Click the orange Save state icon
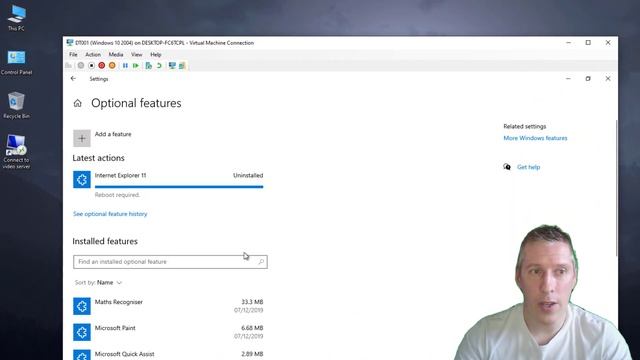 [x=112, y=66]
